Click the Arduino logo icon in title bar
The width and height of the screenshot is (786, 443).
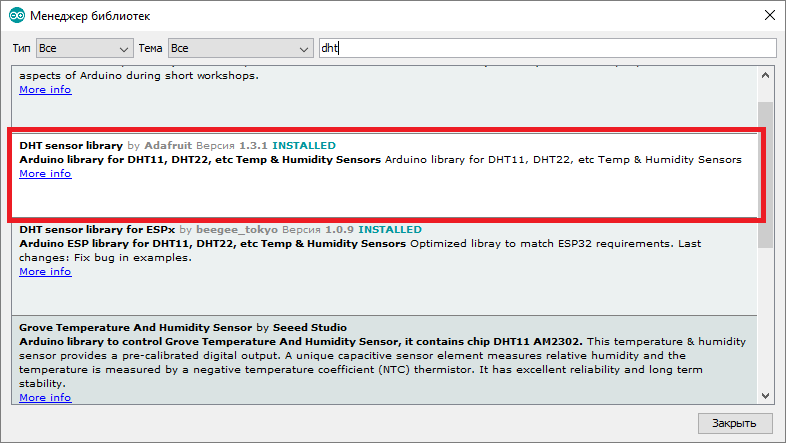click(x=17, y=16)
